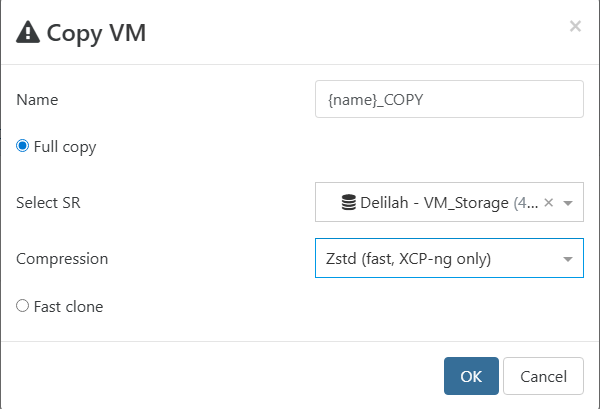Select the Full copy radio button
The height and width of the screenshot is (409, 600).
pos(23,146)
